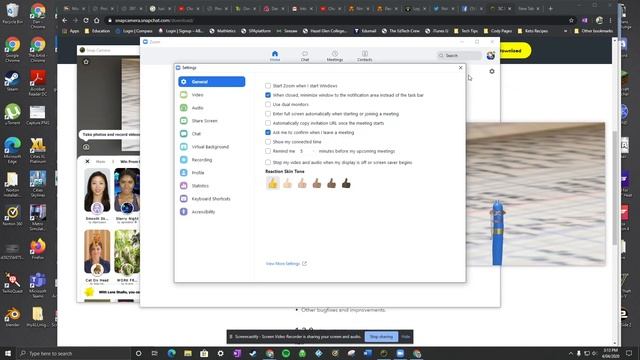The height and width of the screenshot is (360, 640).
Task: Click the yellow Download button on Snap Camera page
Action: pos(515,51)
